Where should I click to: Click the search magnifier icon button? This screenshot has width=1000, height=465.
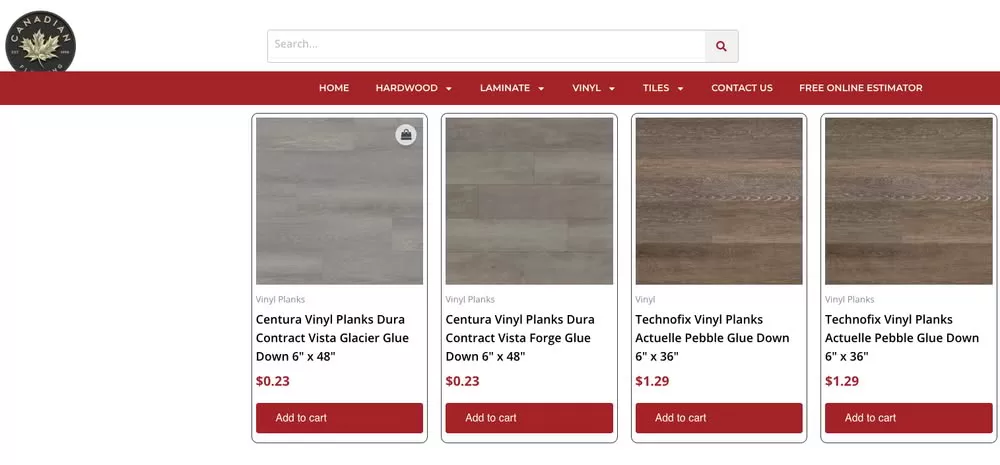pyautogui.click(x=721, y=46)
